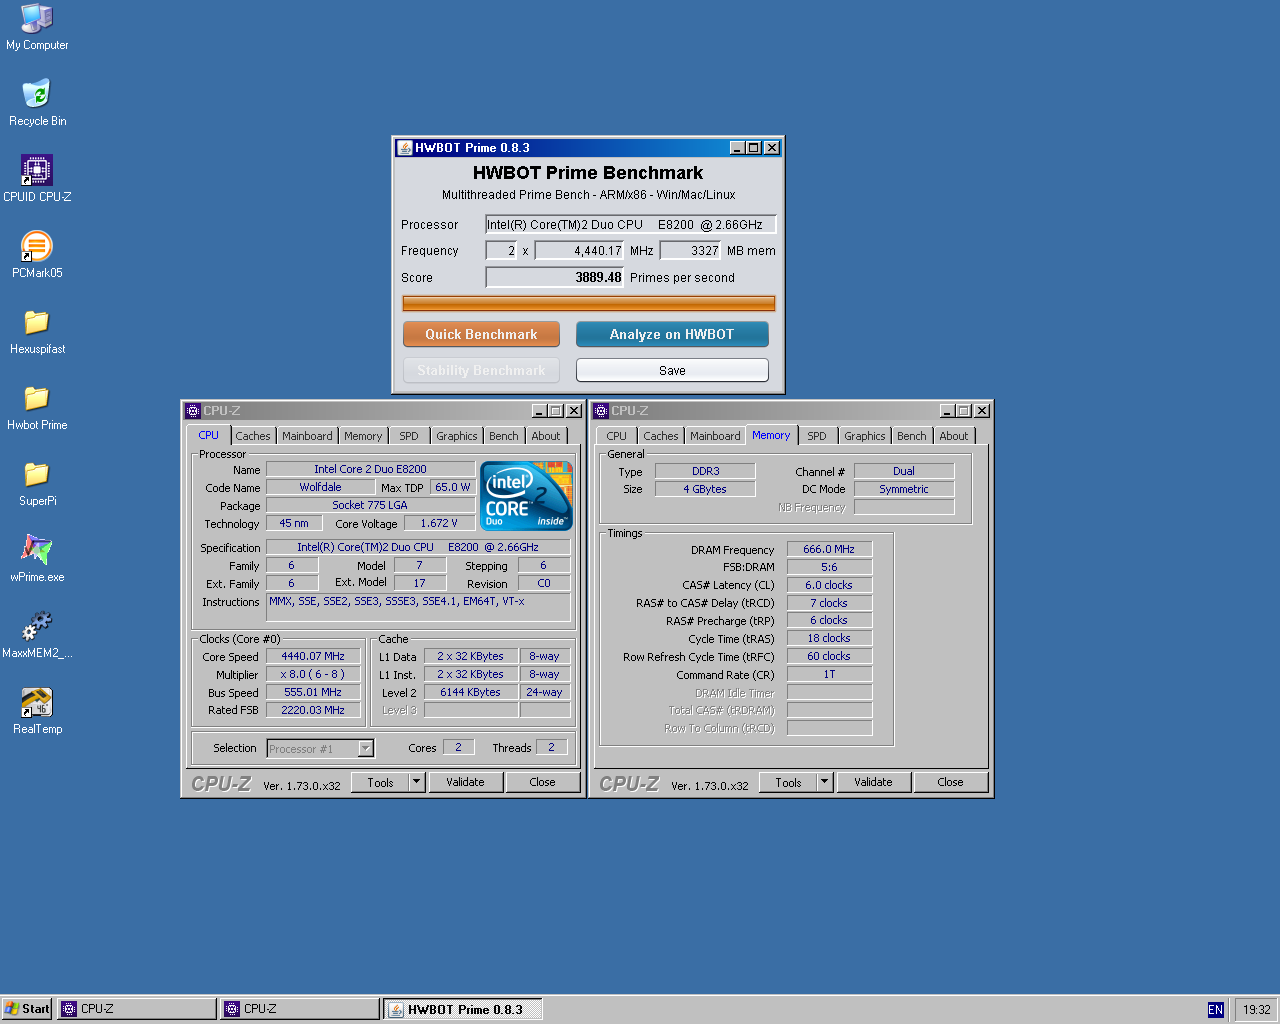The width and height of the screenshot is (1280, 1024).
Task: Open the Bench tab in left CPU-Z
Action: [x=504, y=436]
